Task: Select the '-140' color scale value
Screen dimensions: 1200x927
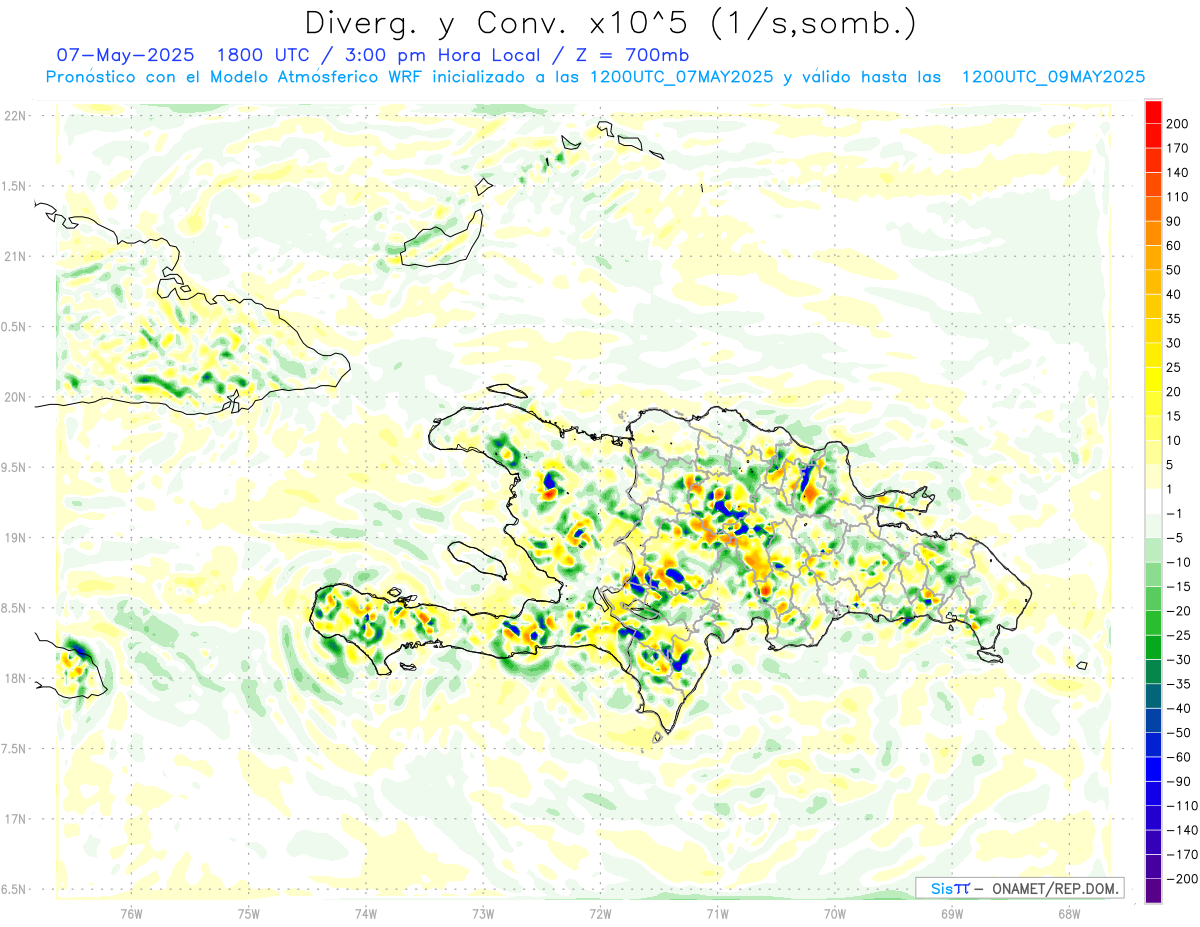Action: (x=1181, y=831)
